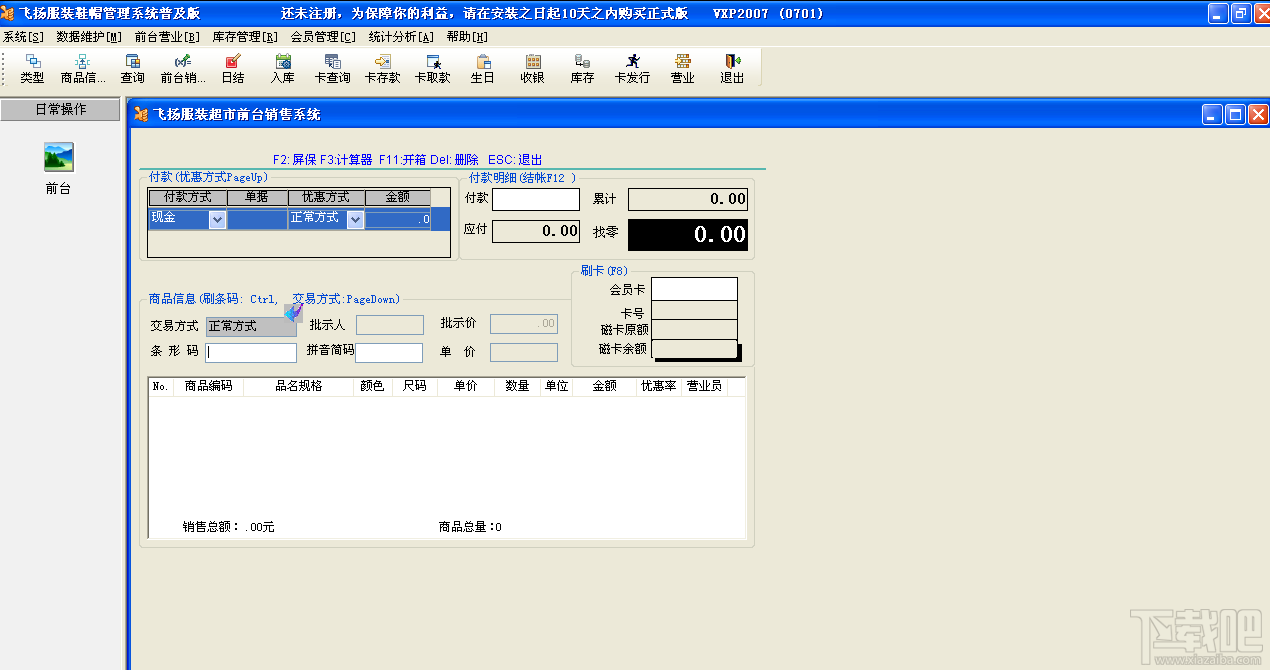Image resolution: width=1270 pixels, height=670 pixels.
Task: Open the 帮助[H] menu
Action: (x=467, y=37)
